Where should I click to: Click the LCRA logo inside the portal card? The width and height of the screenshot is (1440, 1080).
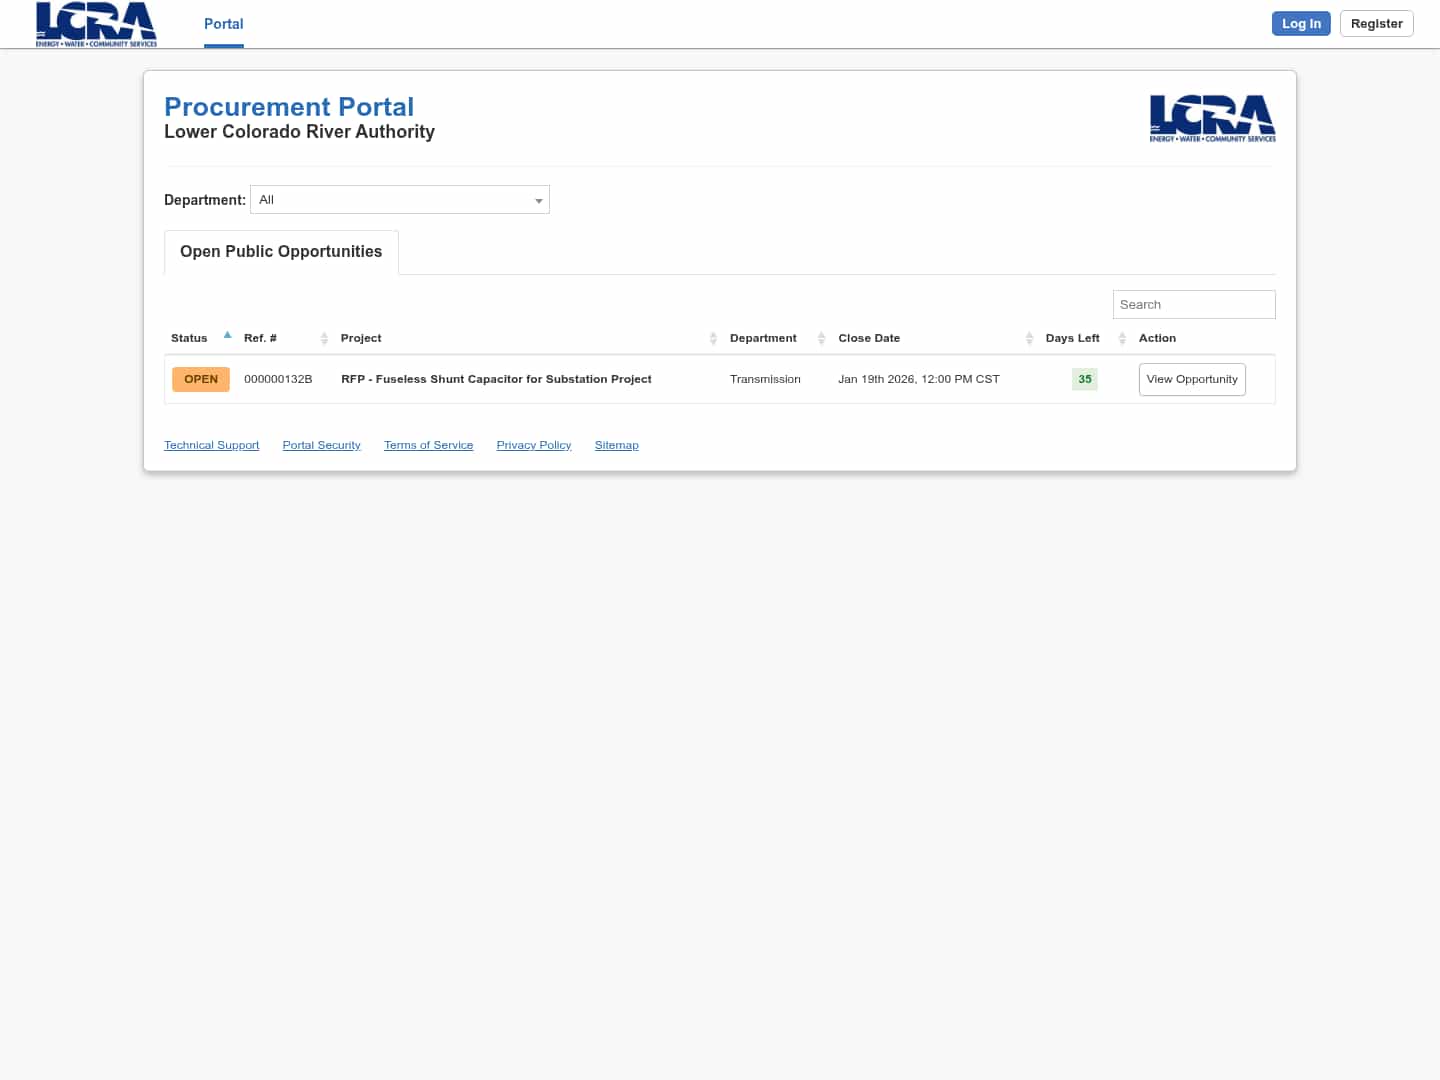click(1212, 118)
